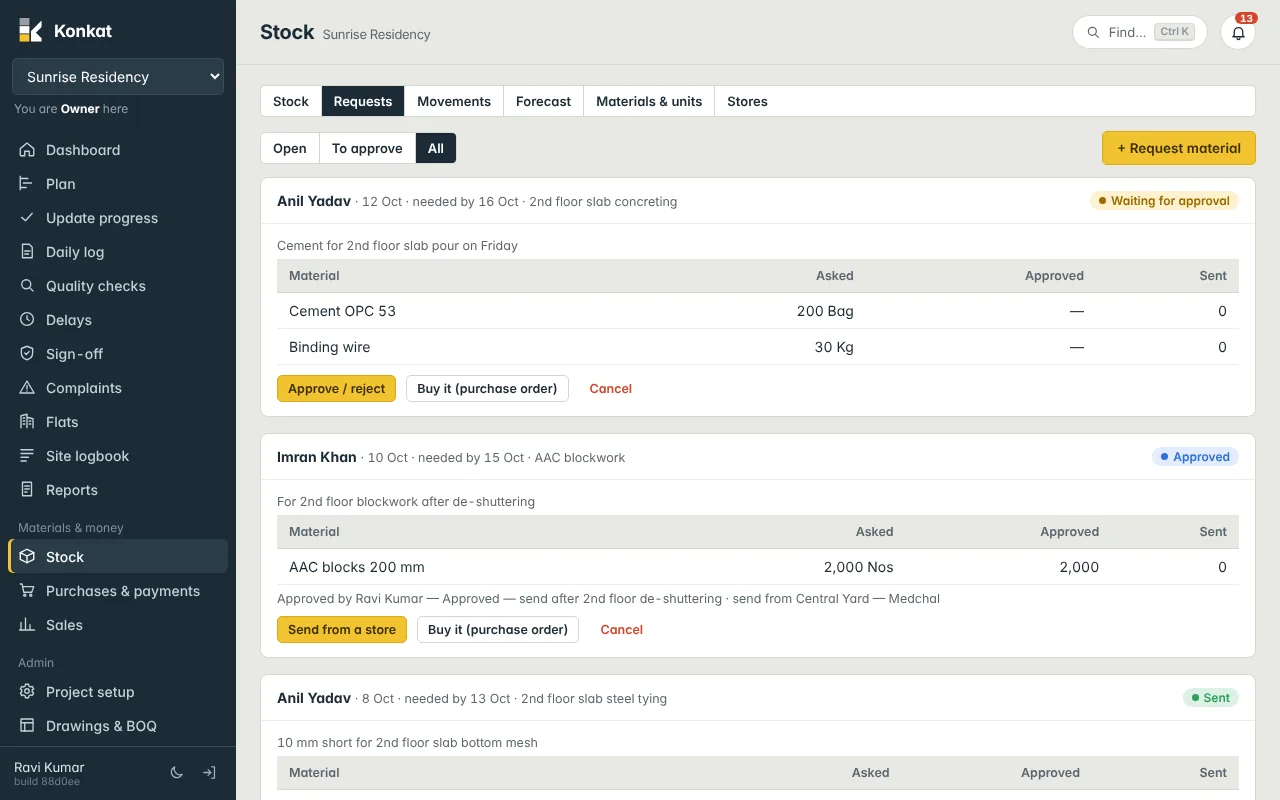Image resolution: width=1280 pixels, height=800 pixels.
Task: Click the Quality checks magnifier icon
Action: (x=27, y=286)
